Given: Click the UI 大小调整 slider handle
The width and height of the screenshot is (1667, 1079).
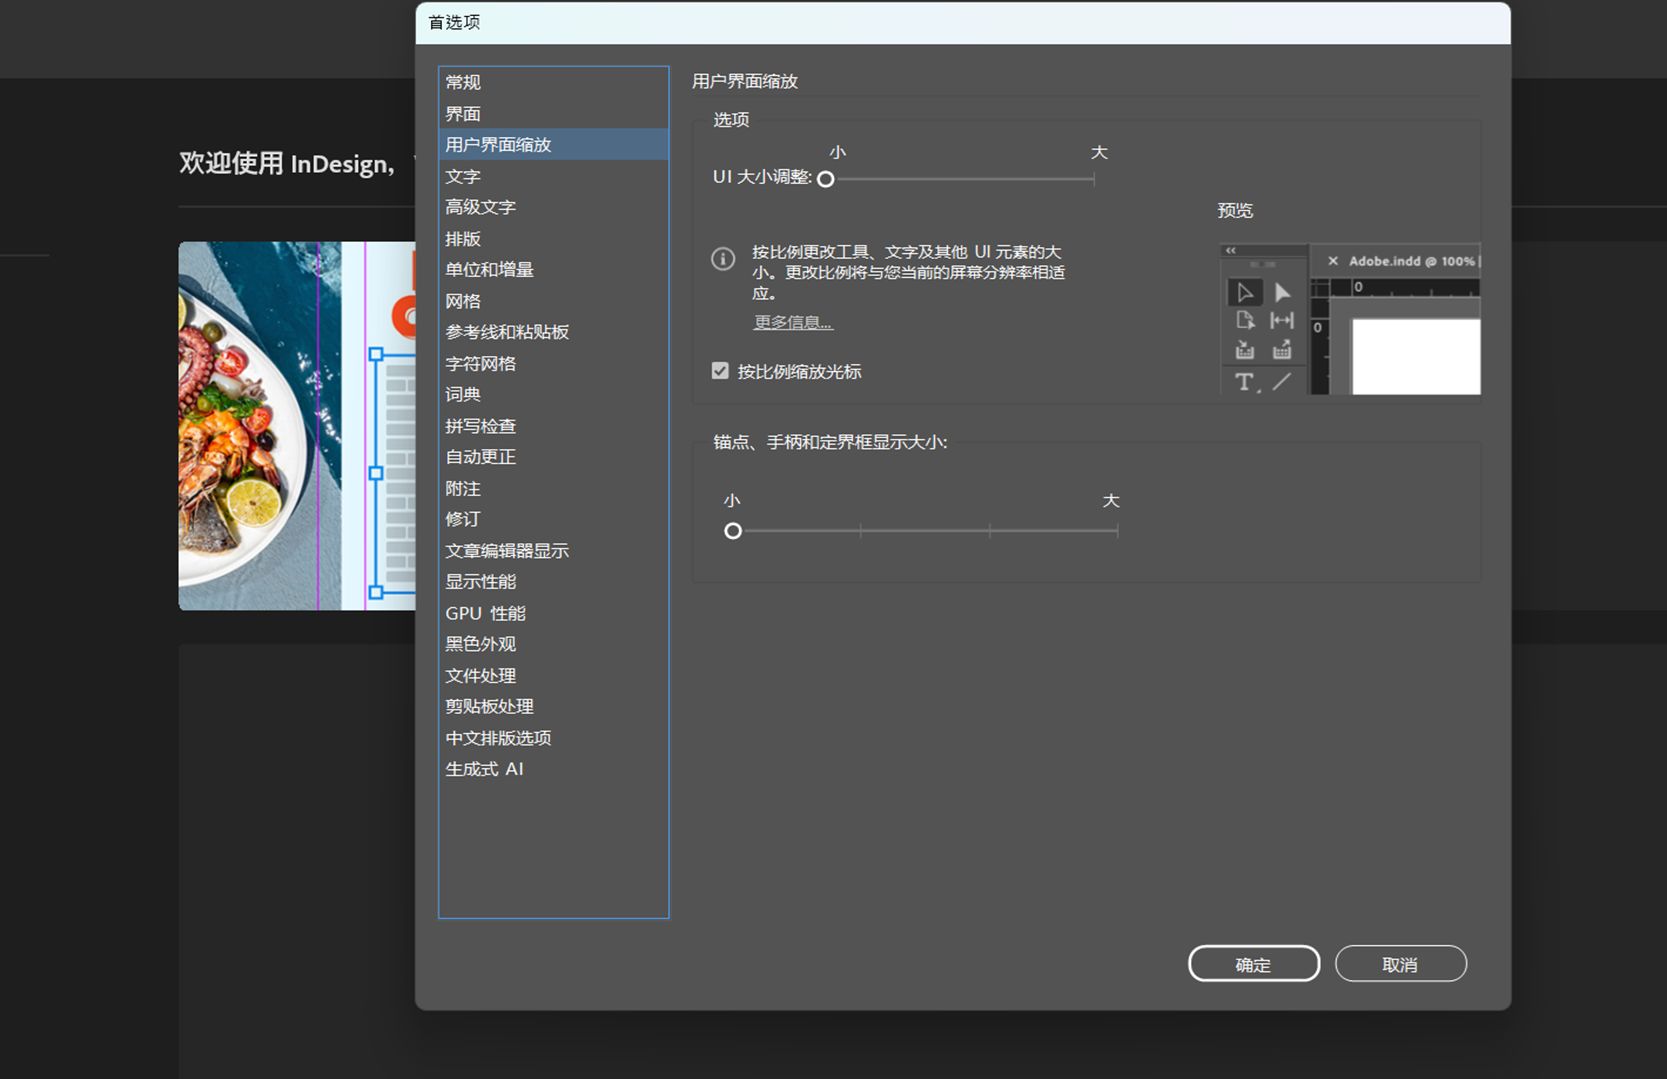Looking at the screenshot, I should tap(826, 179).
